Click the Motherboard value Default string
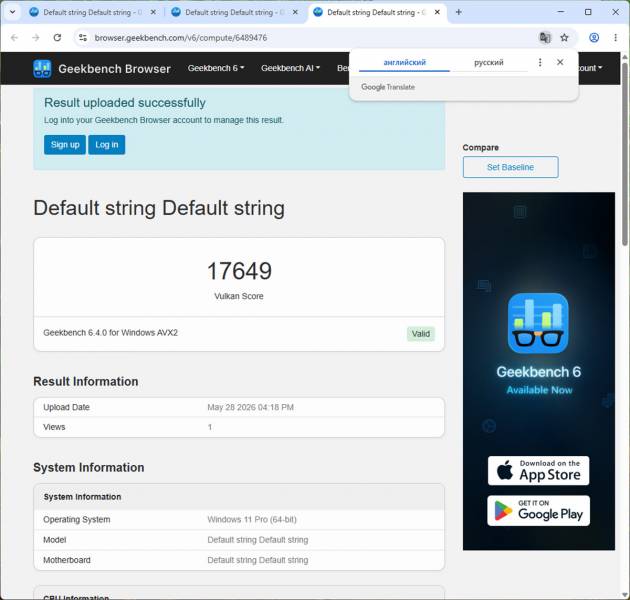 coord(258,560)
